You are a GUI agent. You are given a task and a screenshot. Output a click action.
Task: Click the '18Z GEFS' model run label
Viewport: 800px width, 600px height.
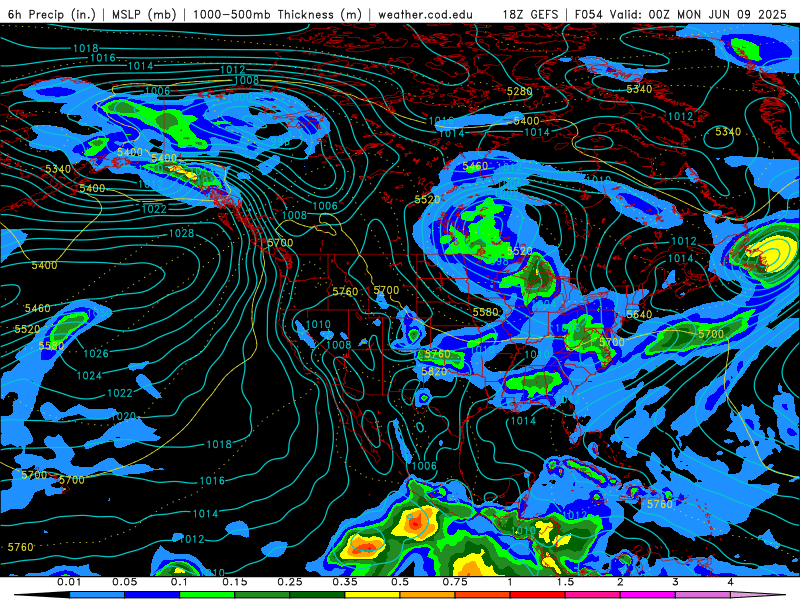(x=530, y=14)
